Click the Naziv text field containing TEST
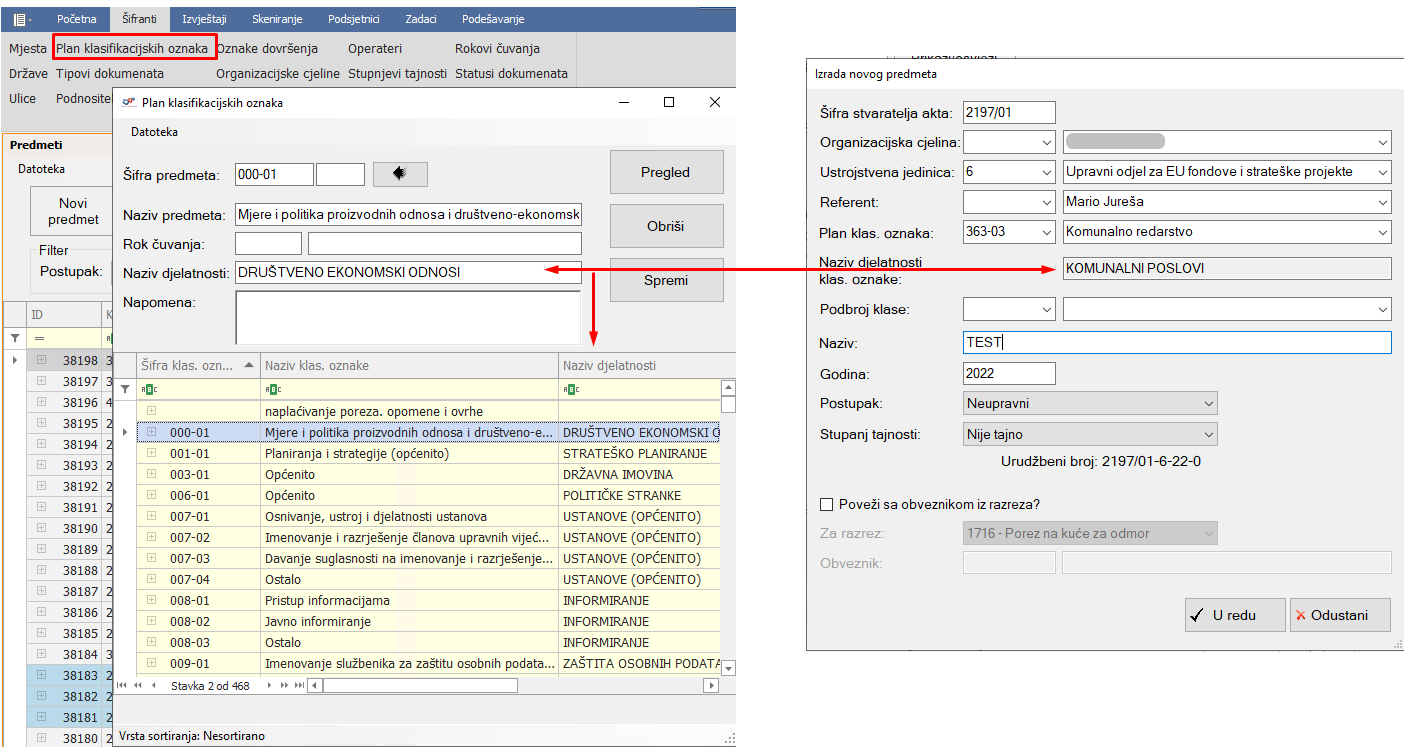1411x754 pixels. pos(1176,342)
